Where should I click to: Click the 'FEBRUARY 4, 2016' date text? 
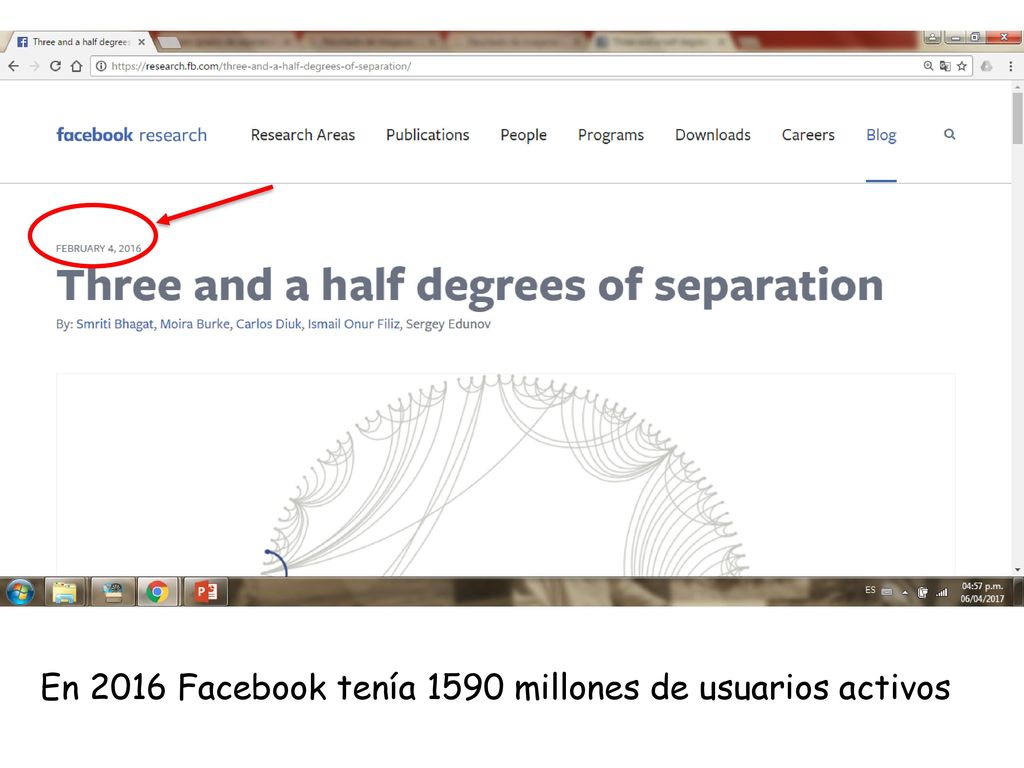[99, 248]
